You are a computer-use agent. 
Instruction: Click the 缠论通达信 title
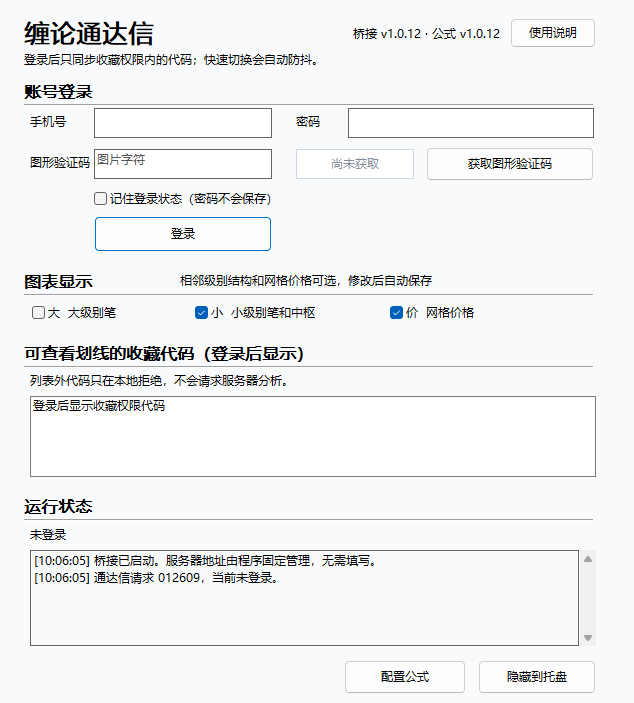coord(89,34)
